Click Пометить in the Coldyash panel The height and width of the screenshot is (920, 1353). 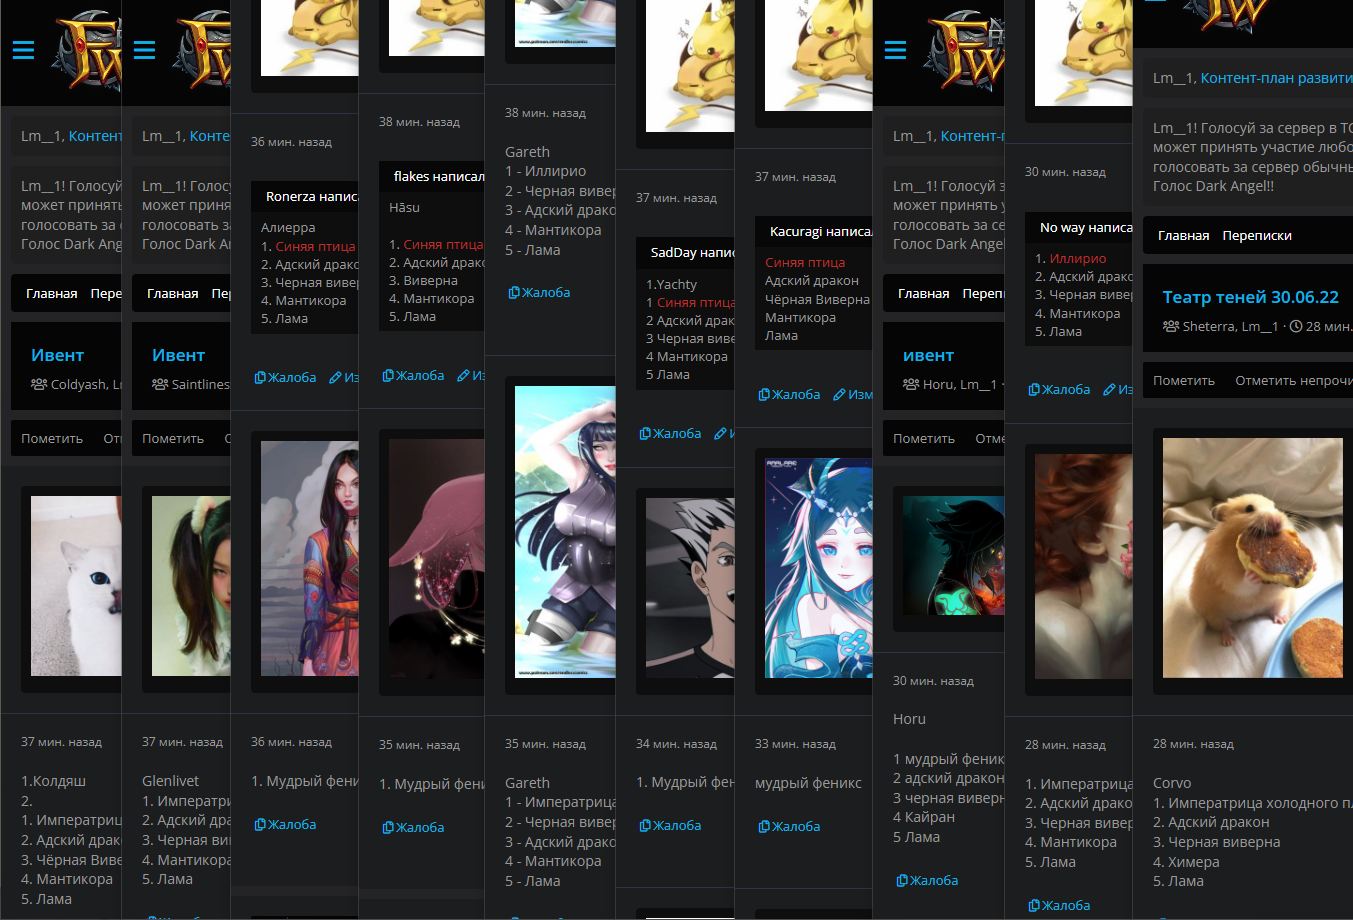point(52,438)
